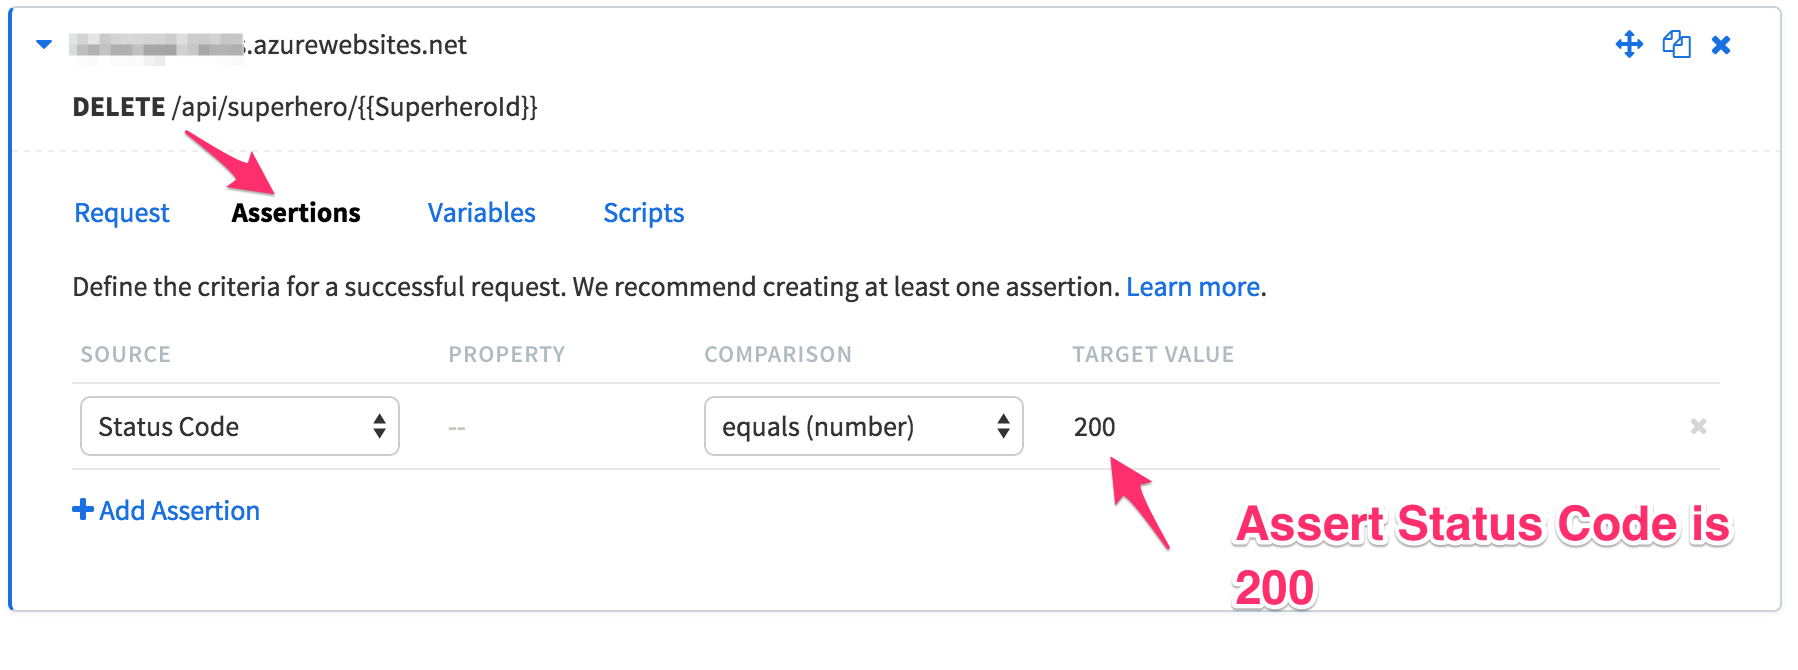Remove the step with the blue X icon
Image resolution: width=1798 pixels, height=670 pixels.
click(x=1721, y=45)
